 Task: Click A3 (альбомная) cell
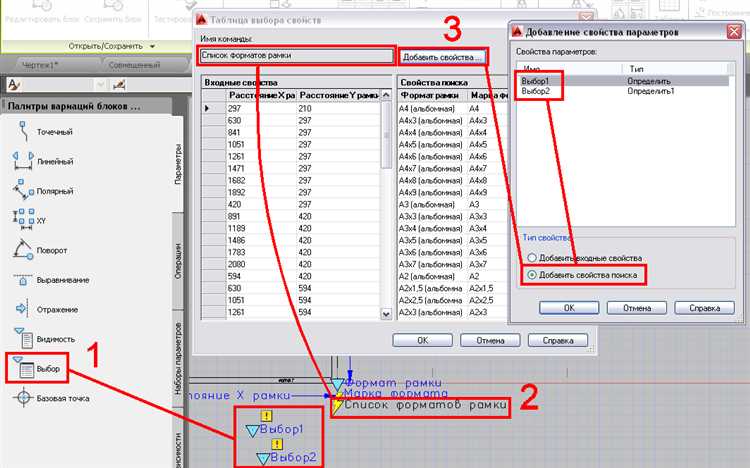[431, 204]
